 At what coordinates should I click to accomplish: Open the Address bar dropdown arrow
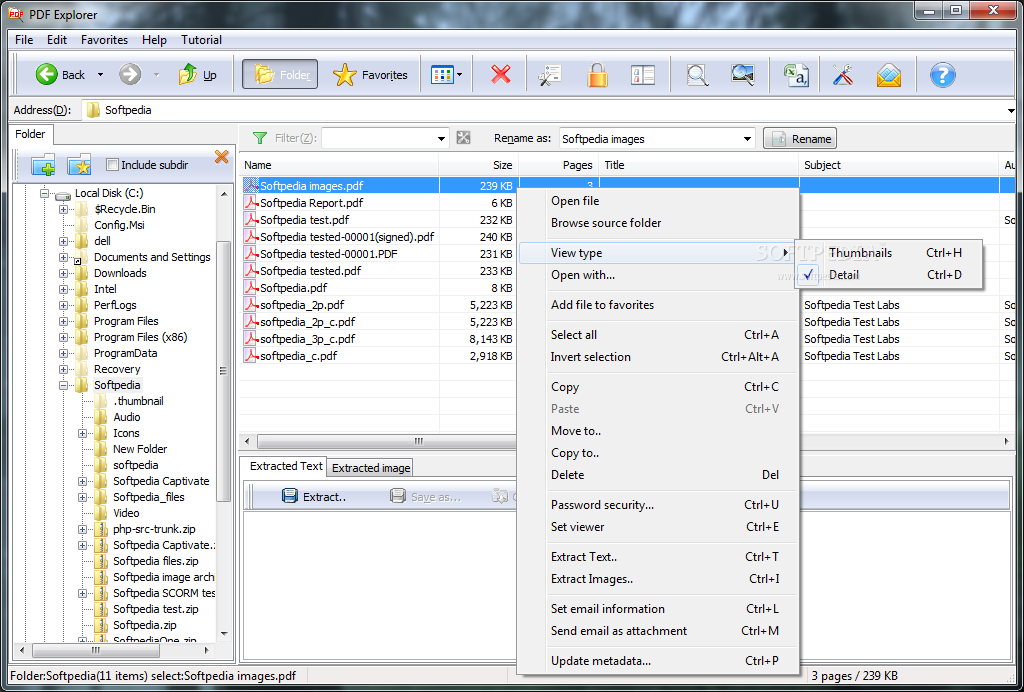coord(1012,110)
